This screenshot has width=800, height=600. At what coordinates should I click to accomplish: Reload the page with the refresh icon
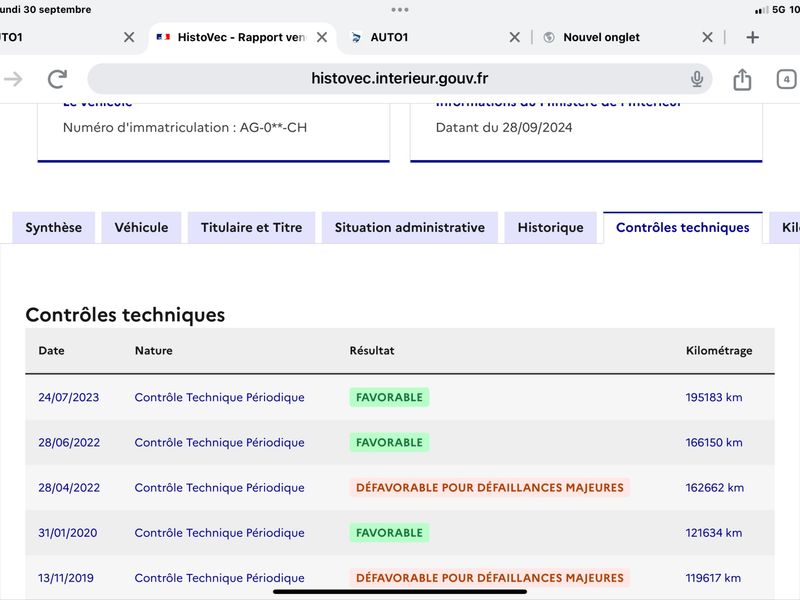pyautogui.click(x=57, y=79)
